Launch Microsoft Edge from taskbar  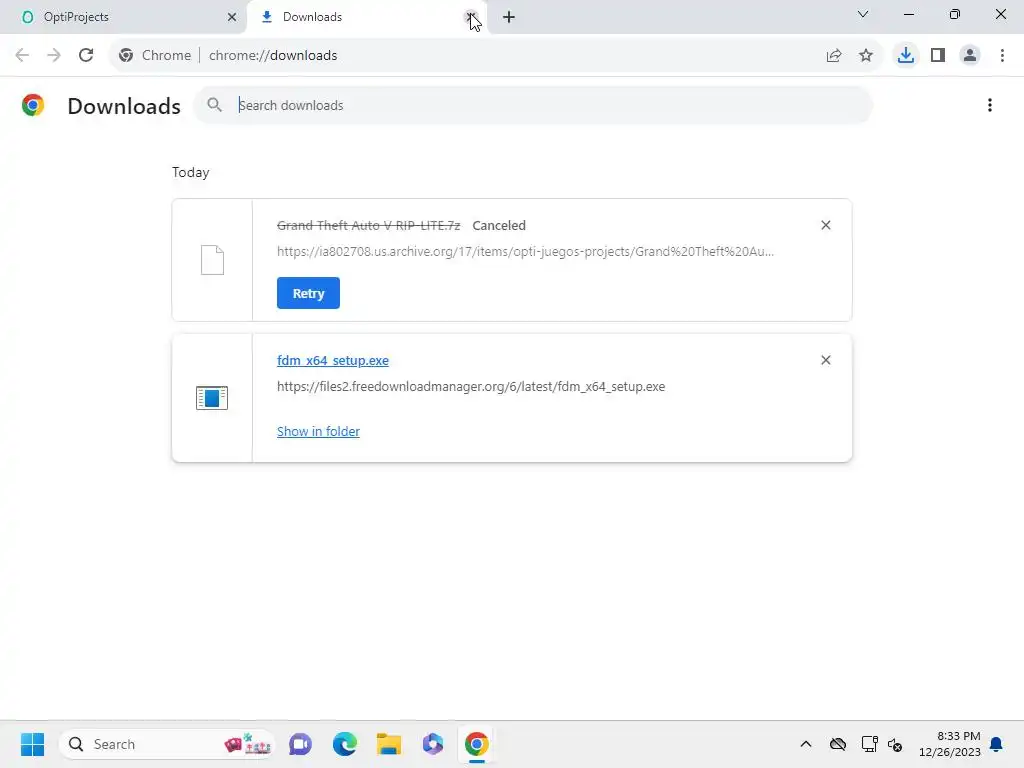pyautogui.click(x=345, y=744)
